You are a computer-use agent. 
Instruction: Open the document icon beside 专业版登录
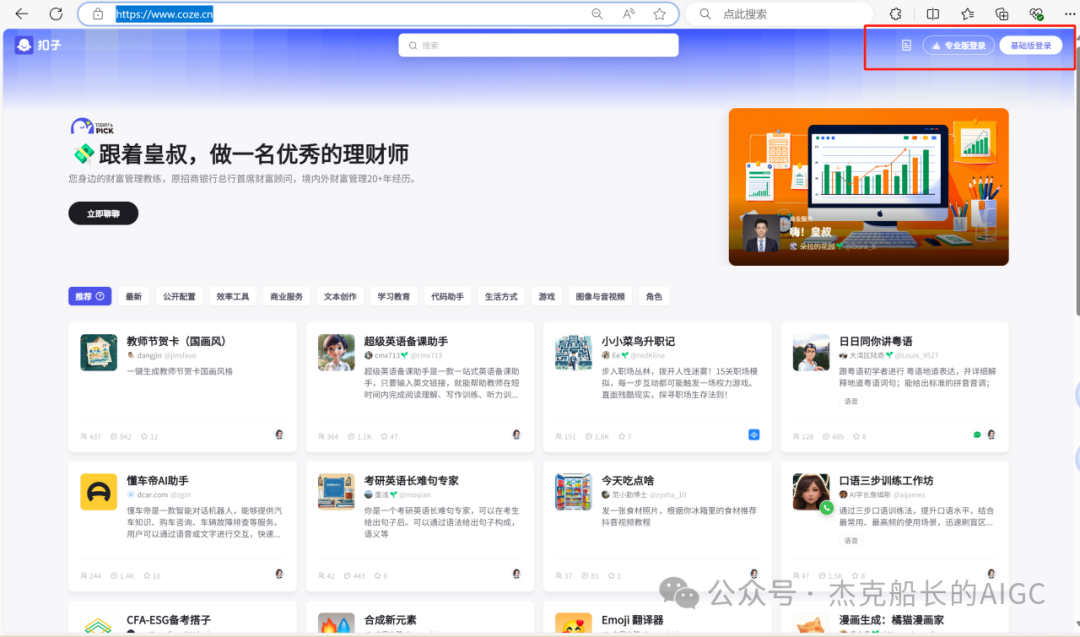click(906, 45)
